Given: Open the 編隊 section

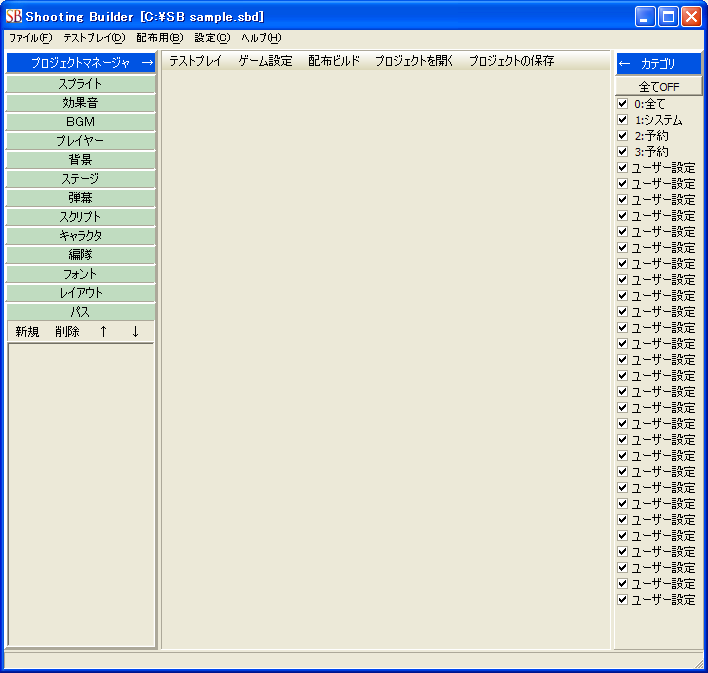Looking at the screenshot, I should coord(80,255).
